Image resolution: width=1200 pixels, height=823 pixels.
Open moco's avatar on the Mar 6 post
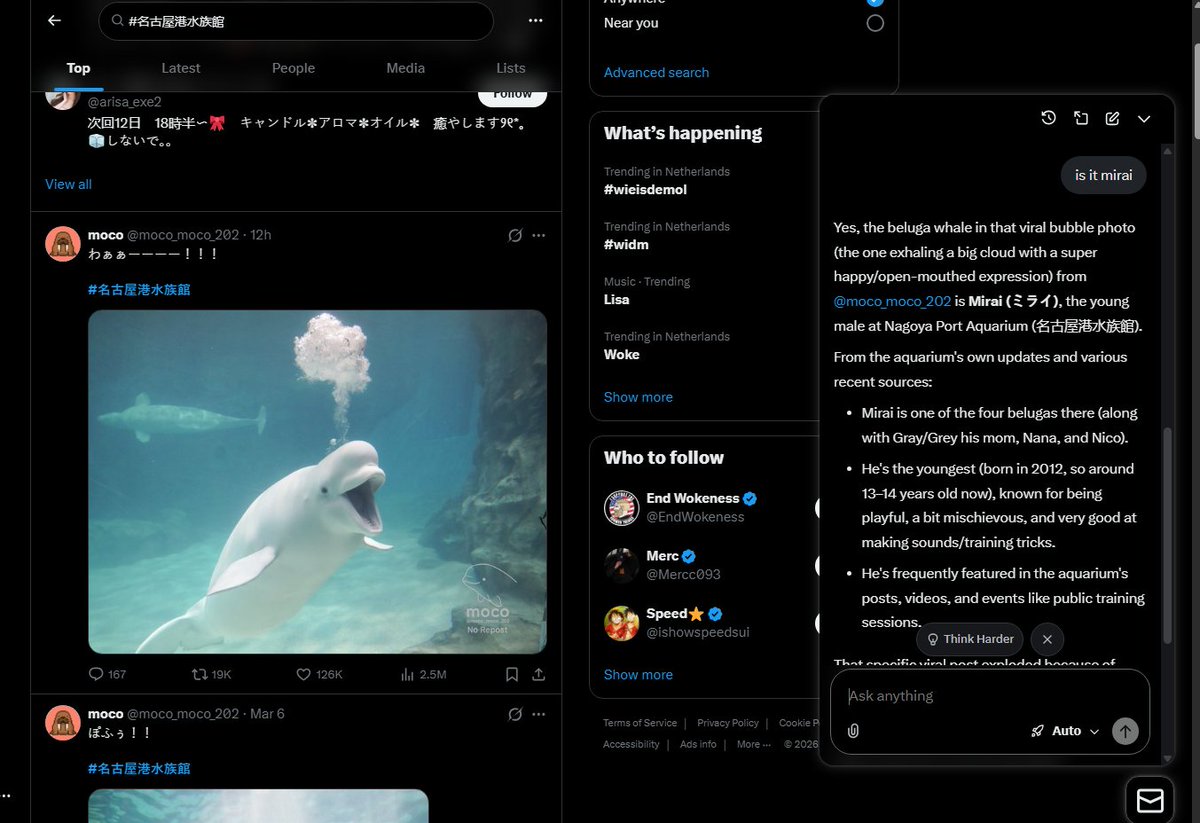point(63,723)
